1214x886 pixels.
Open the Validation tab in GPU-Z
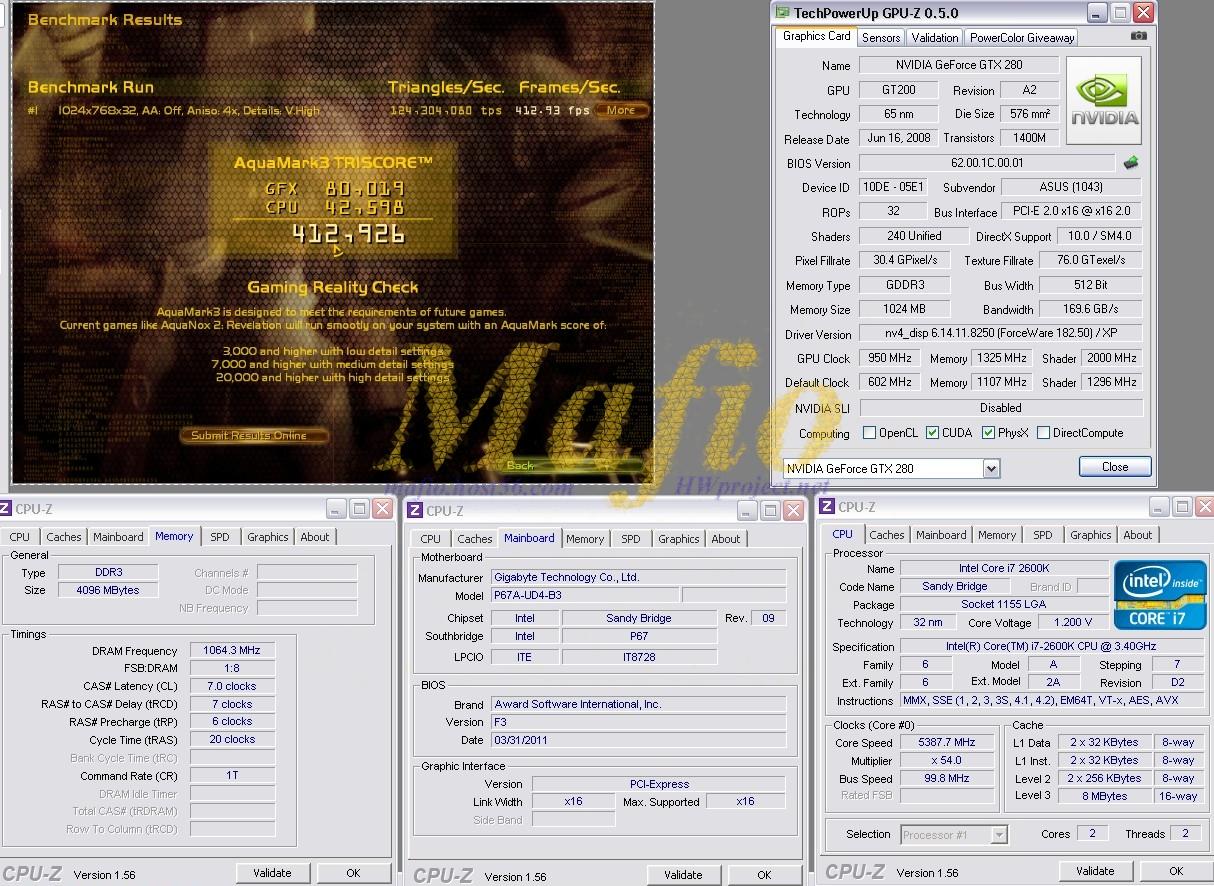tap(935, 37)
